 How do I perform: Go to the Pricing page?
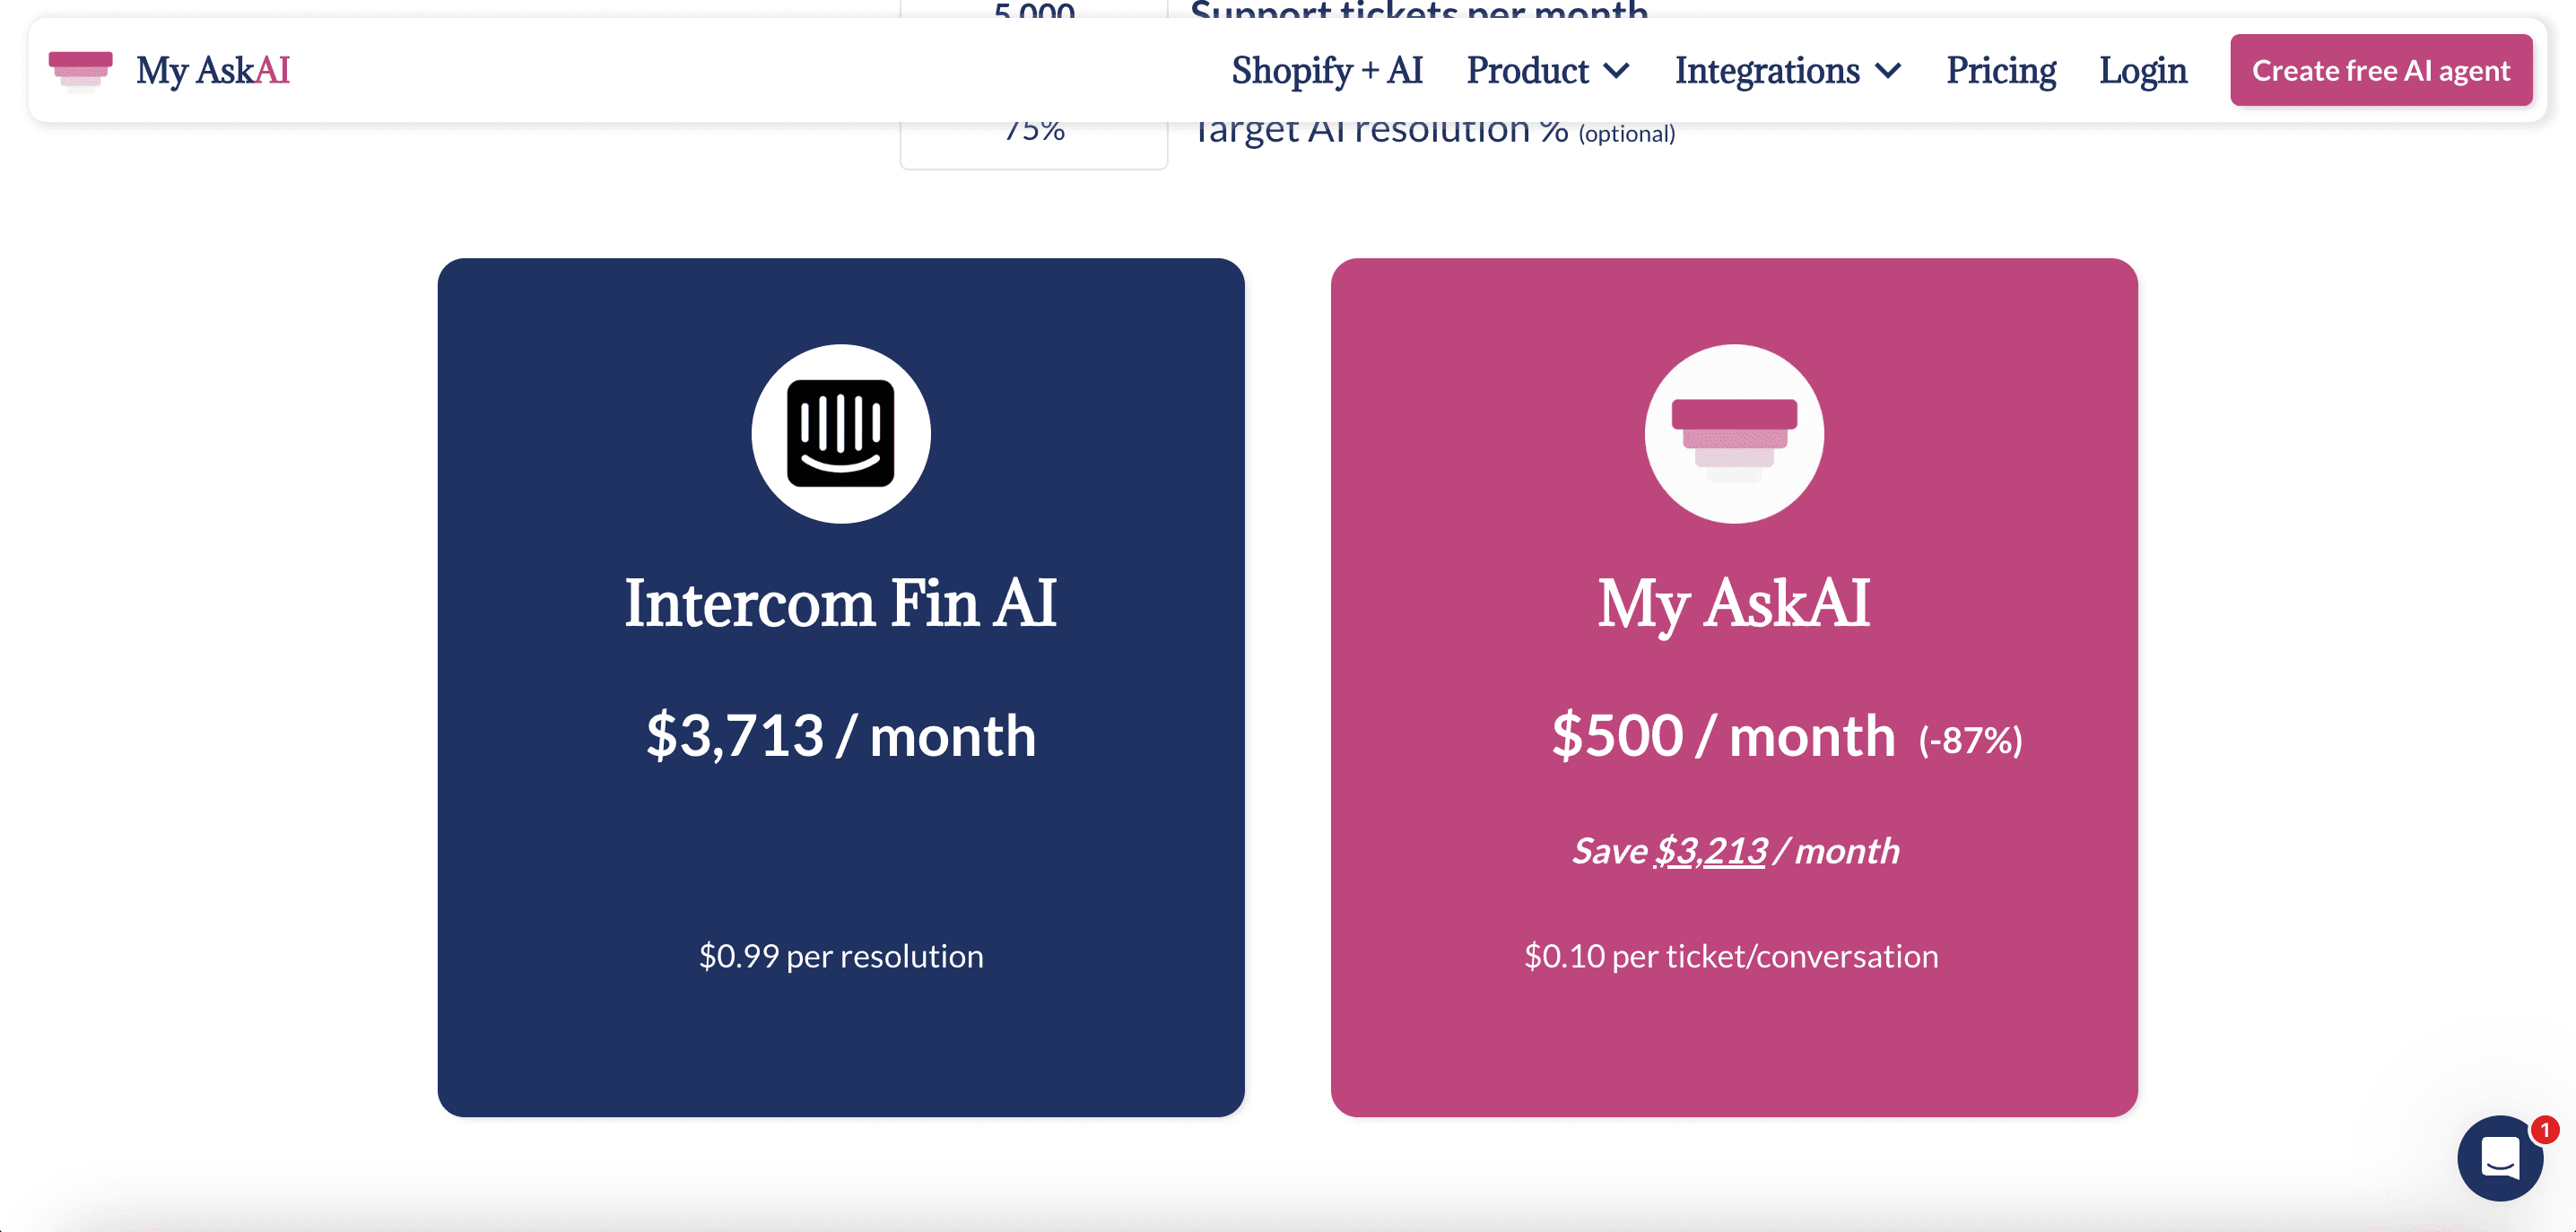[2000, 70]
